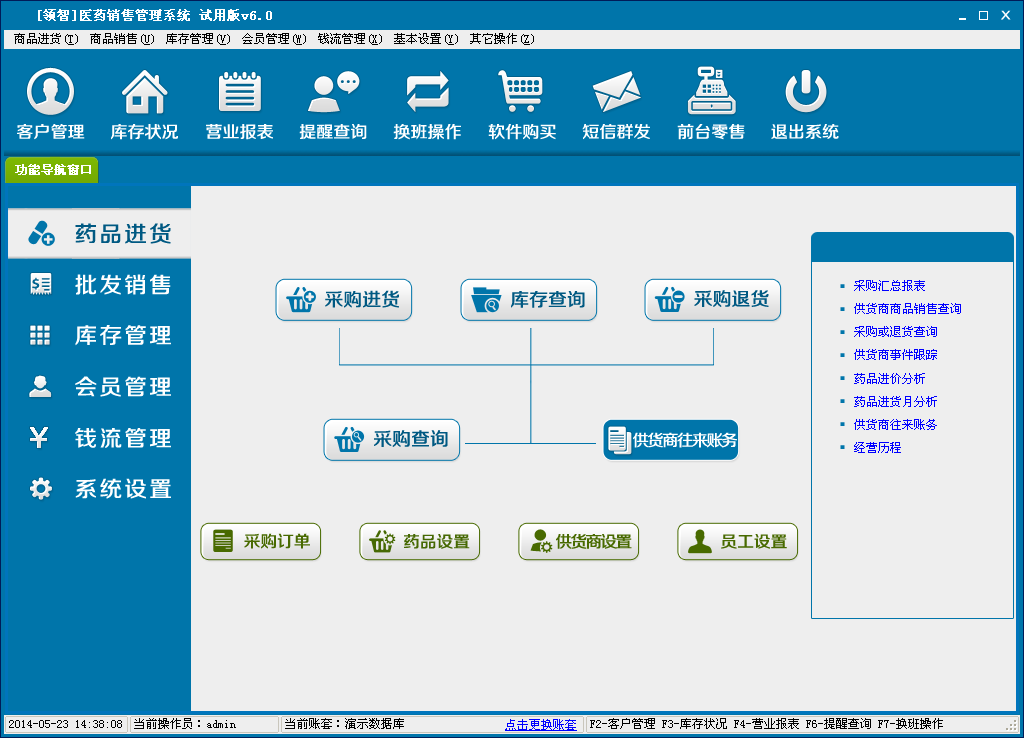Select the 功能导航窗口 tab
The height and width of the screenshot is (738, 1024).
(52, 170)
